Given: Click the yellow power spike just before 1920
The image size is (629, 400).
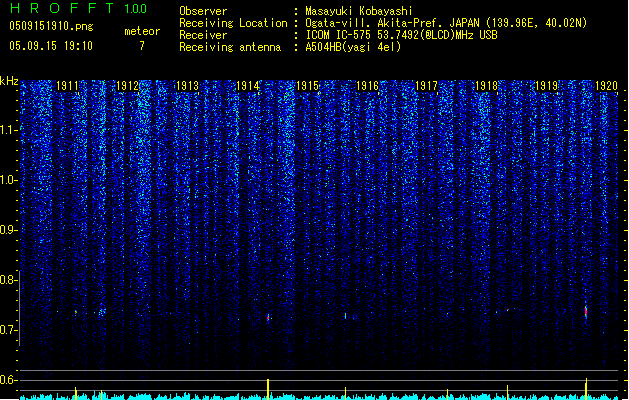Looking at the screenshot, I should point(586,389).
